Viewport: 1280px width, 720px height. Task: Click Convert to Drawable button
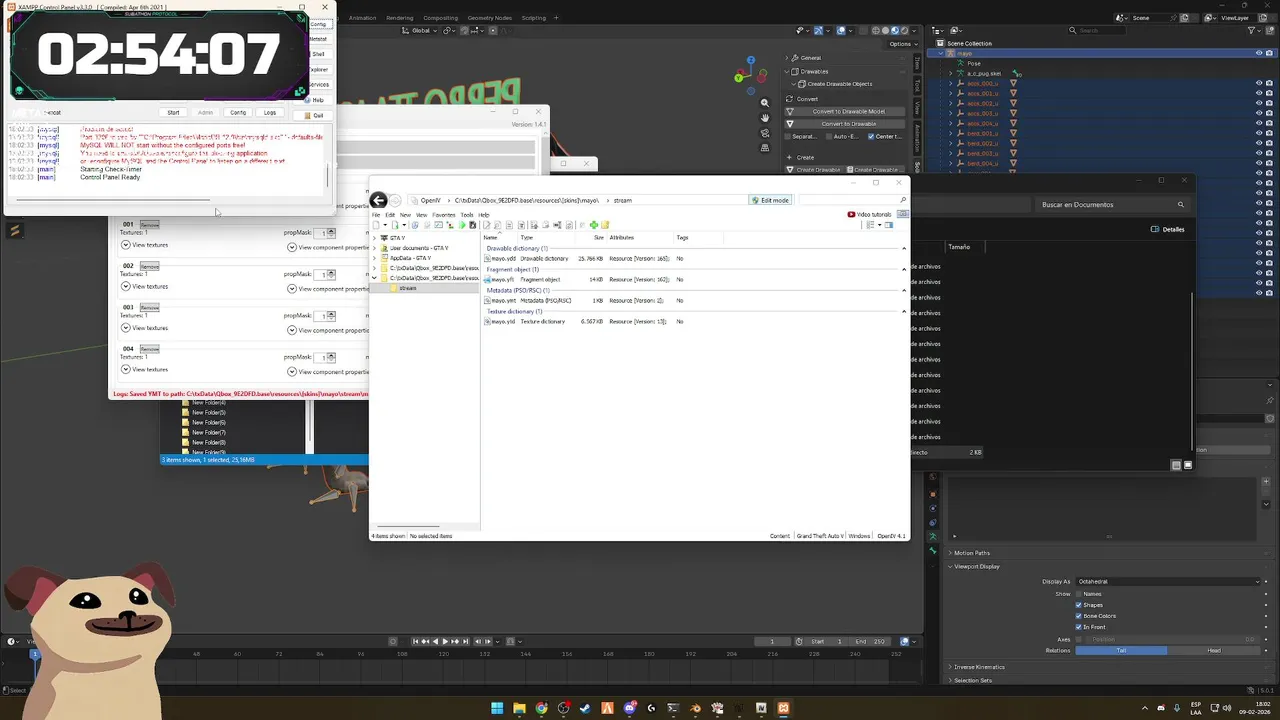click(x=848, y=124)
